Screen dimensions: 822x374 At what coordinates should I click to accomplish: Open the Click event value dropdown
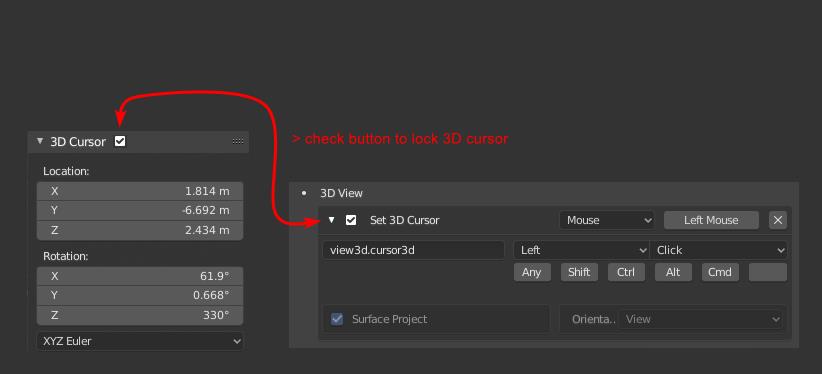pyautogui.click(x=718, y=250)
